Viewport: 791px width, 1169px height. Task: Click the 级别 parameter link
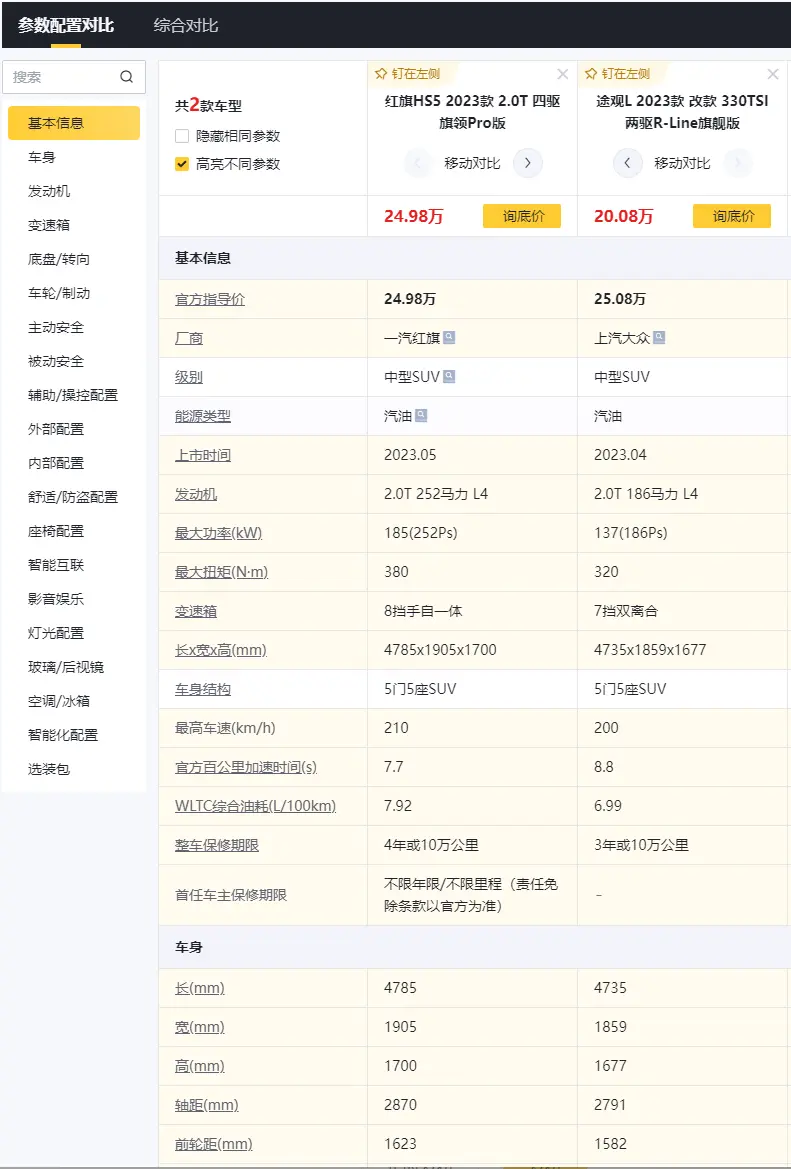tap(189, 376)
